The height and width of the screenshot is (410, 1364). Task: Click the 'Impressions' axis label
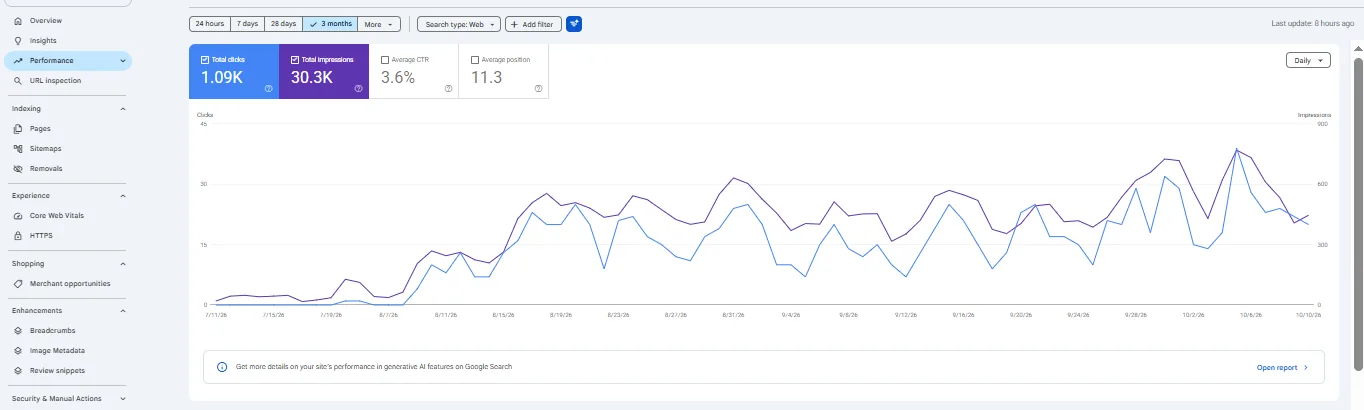(1314, 115)
